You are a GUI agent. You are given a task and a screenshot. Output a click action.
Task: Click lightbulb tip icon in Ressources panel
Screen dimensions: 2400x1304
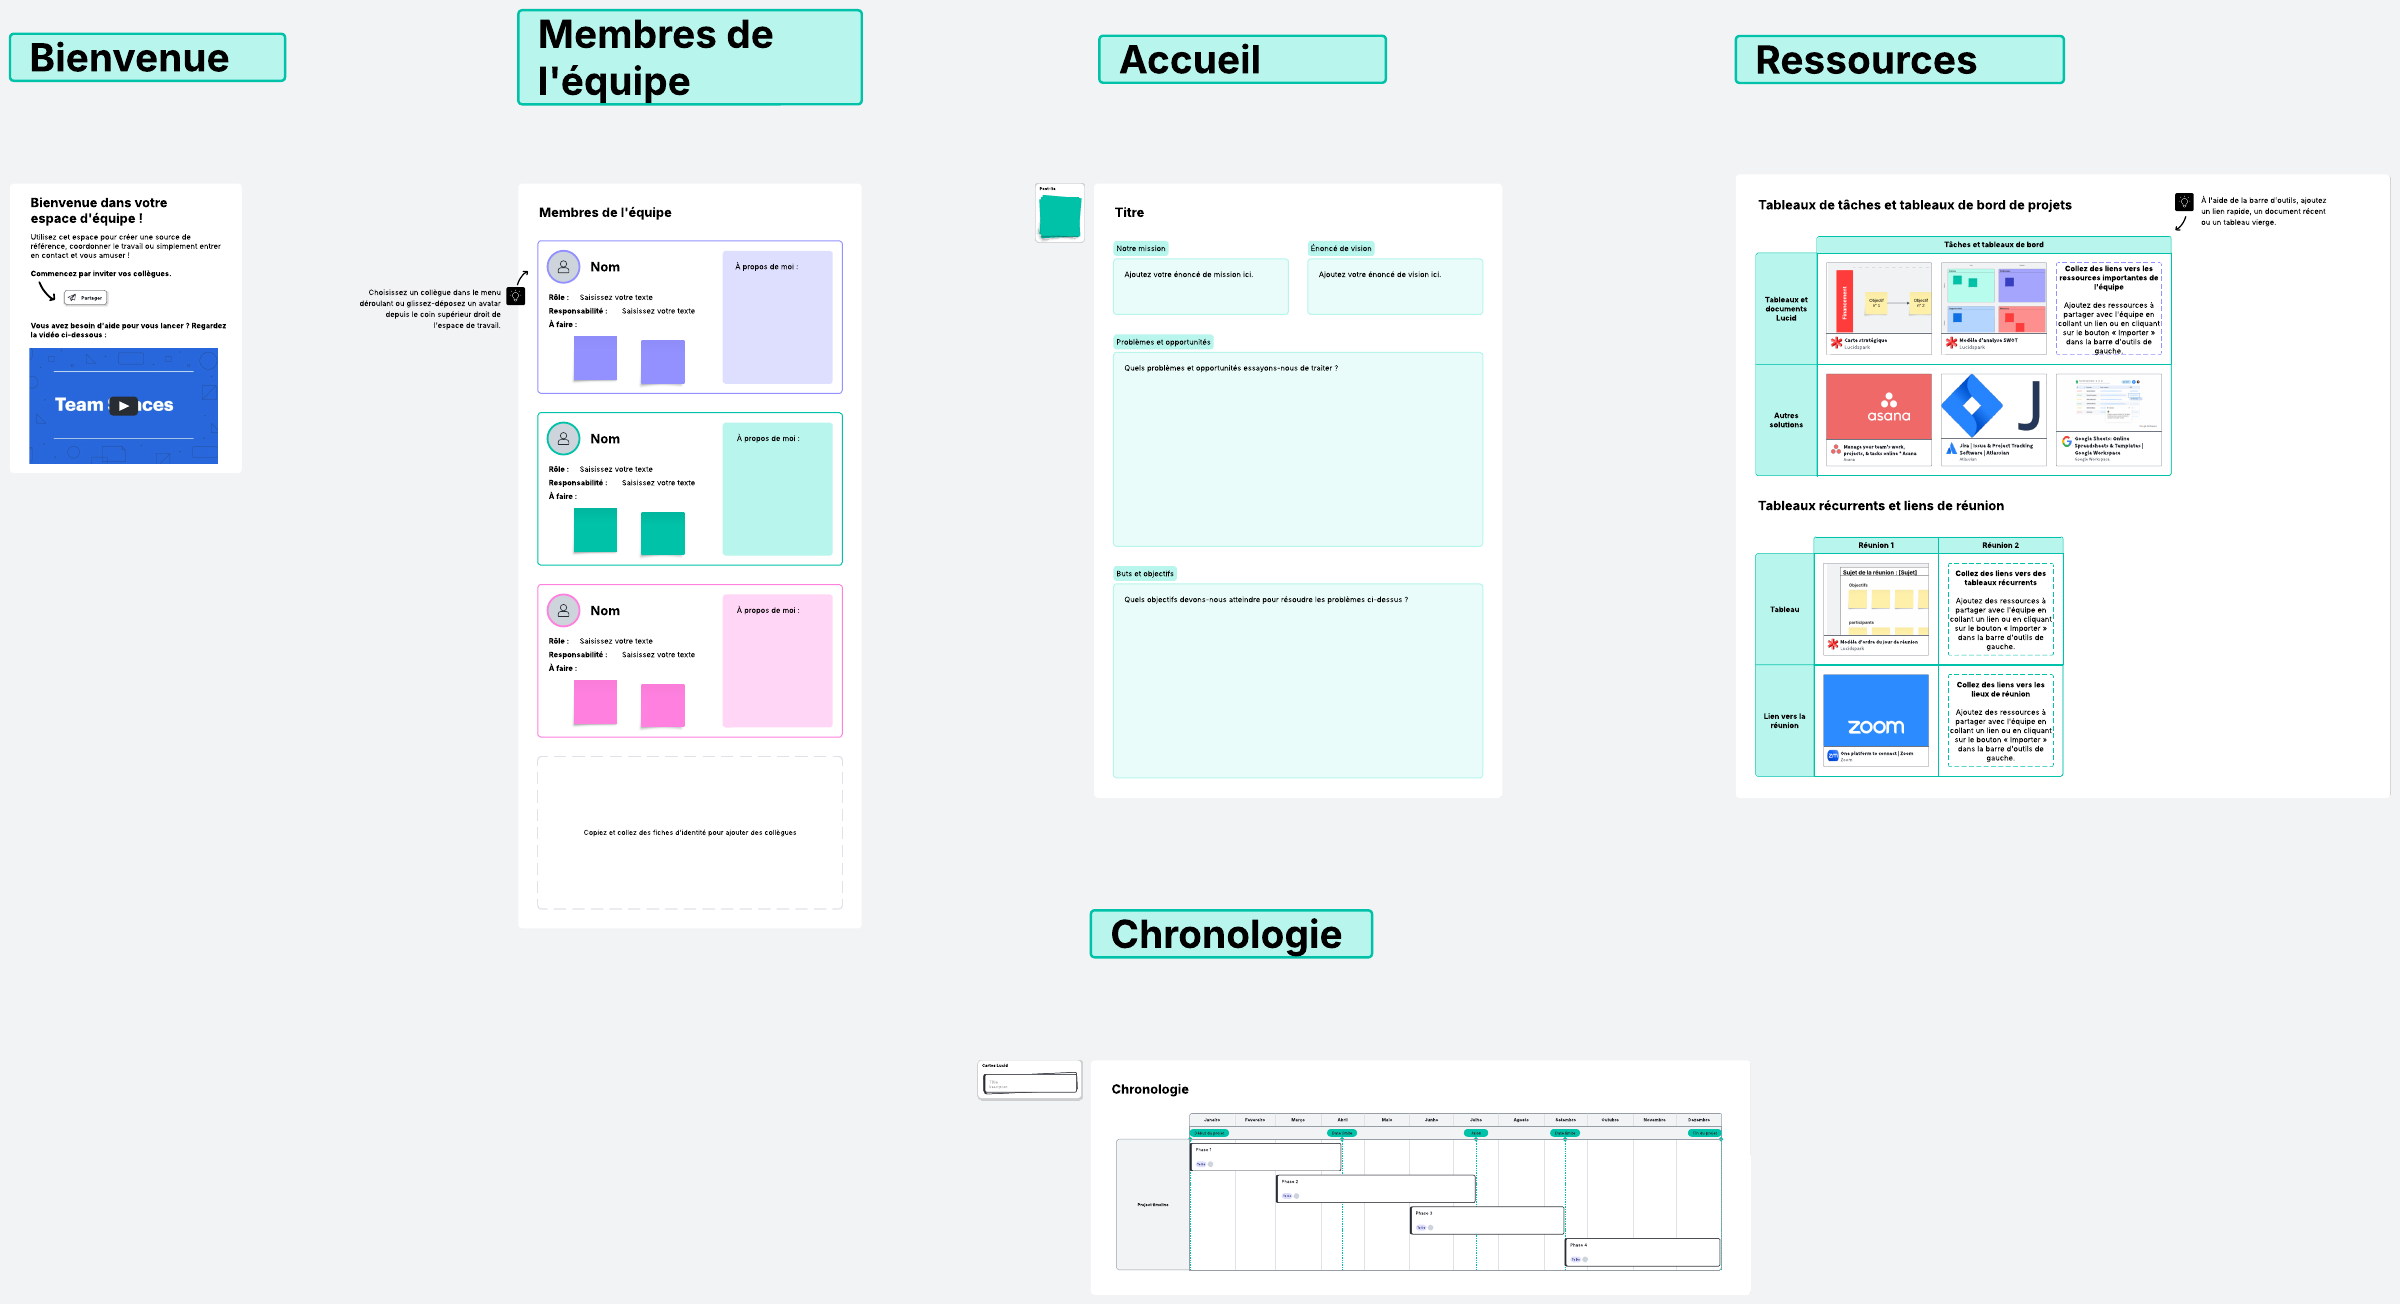pyautogui.click(x=2184, y=202)
